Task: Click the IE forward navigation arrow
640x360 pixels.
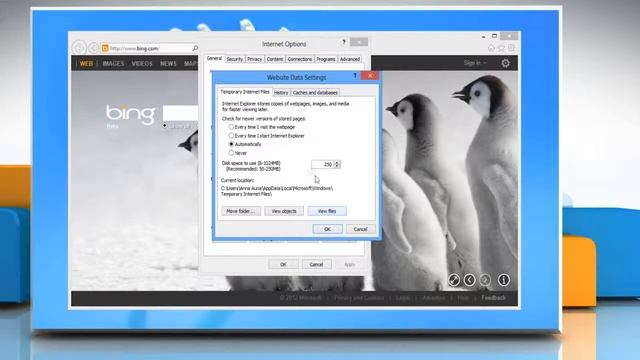Action: click(x=93, y=48)
